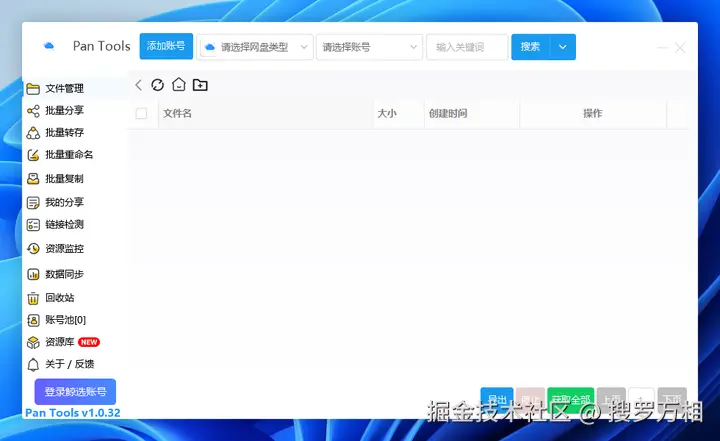Create a new folder with the folder-plus icon
Image resolution: width=720 pixels, height=441 pixels.
pyautogui.click(x=200, y=85)
